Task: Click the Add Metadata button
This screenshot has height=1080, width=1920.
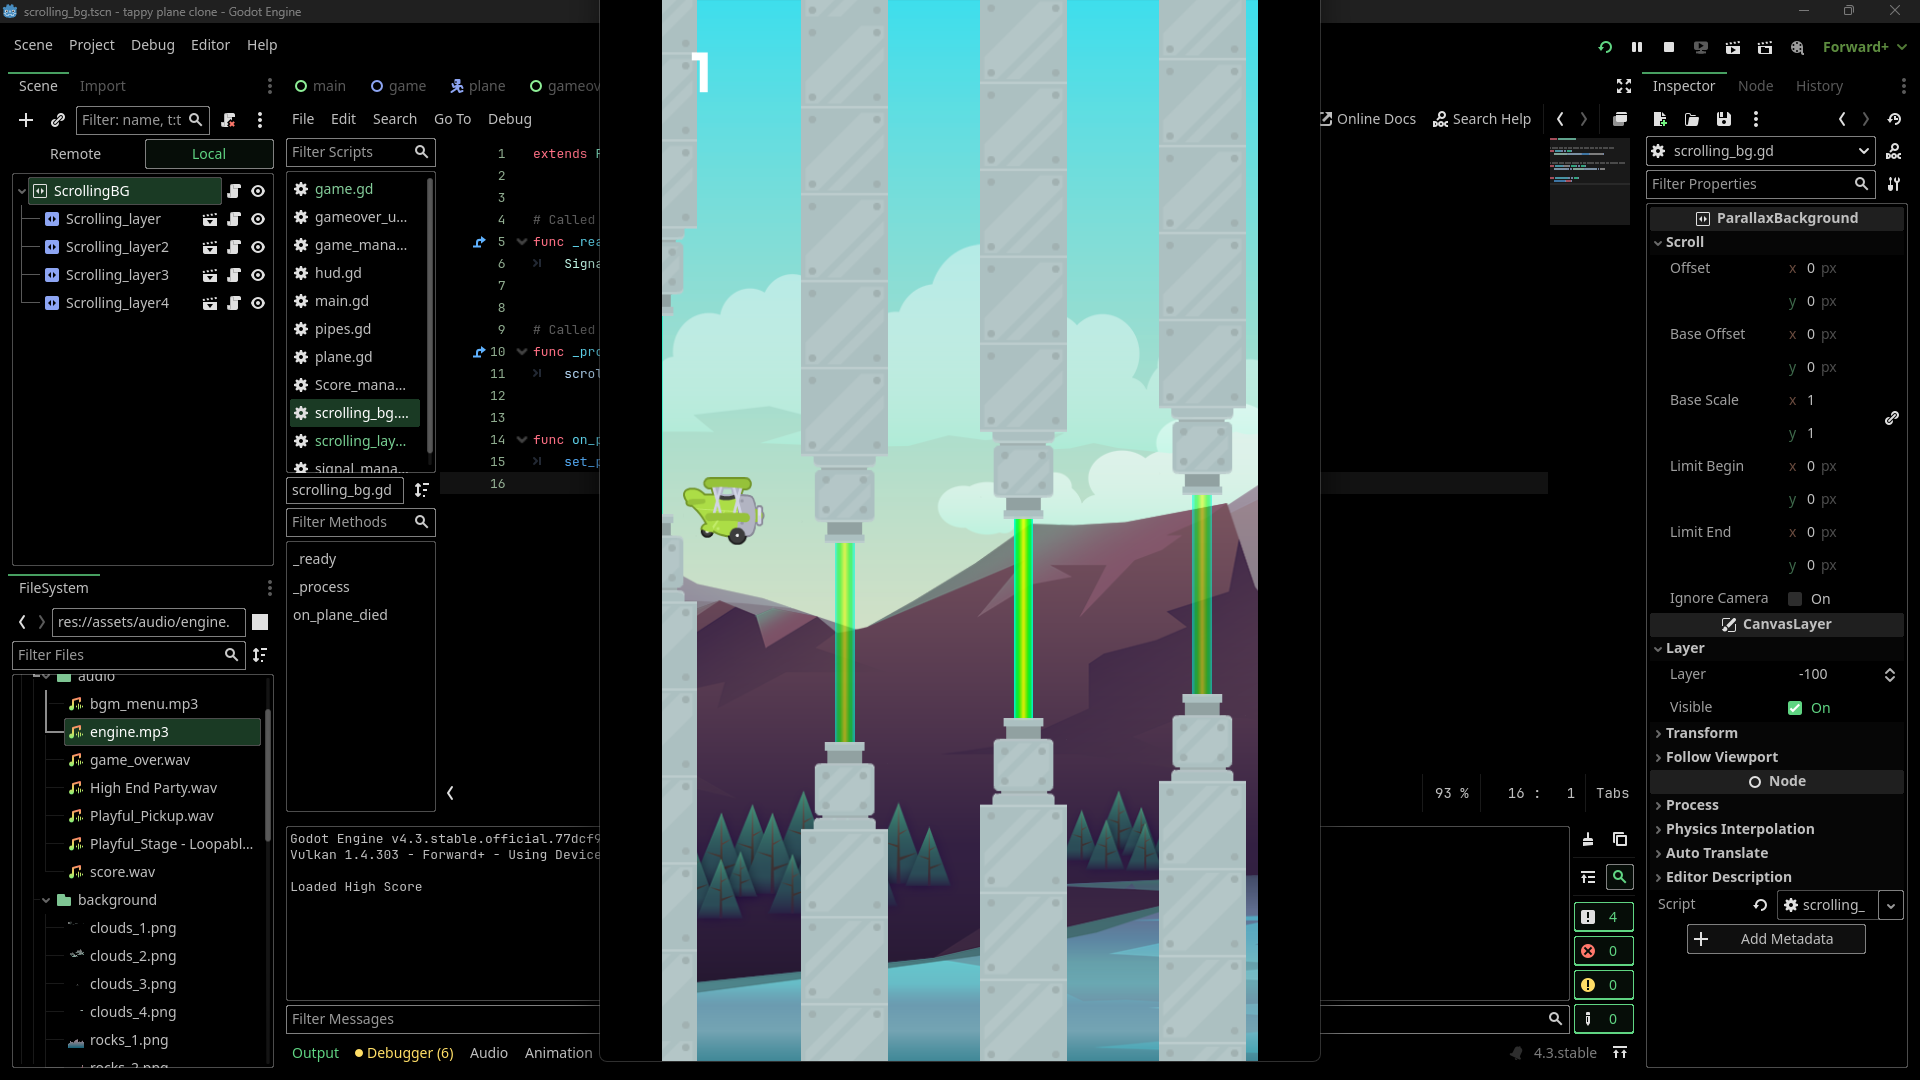Action: pos(1776,939)
